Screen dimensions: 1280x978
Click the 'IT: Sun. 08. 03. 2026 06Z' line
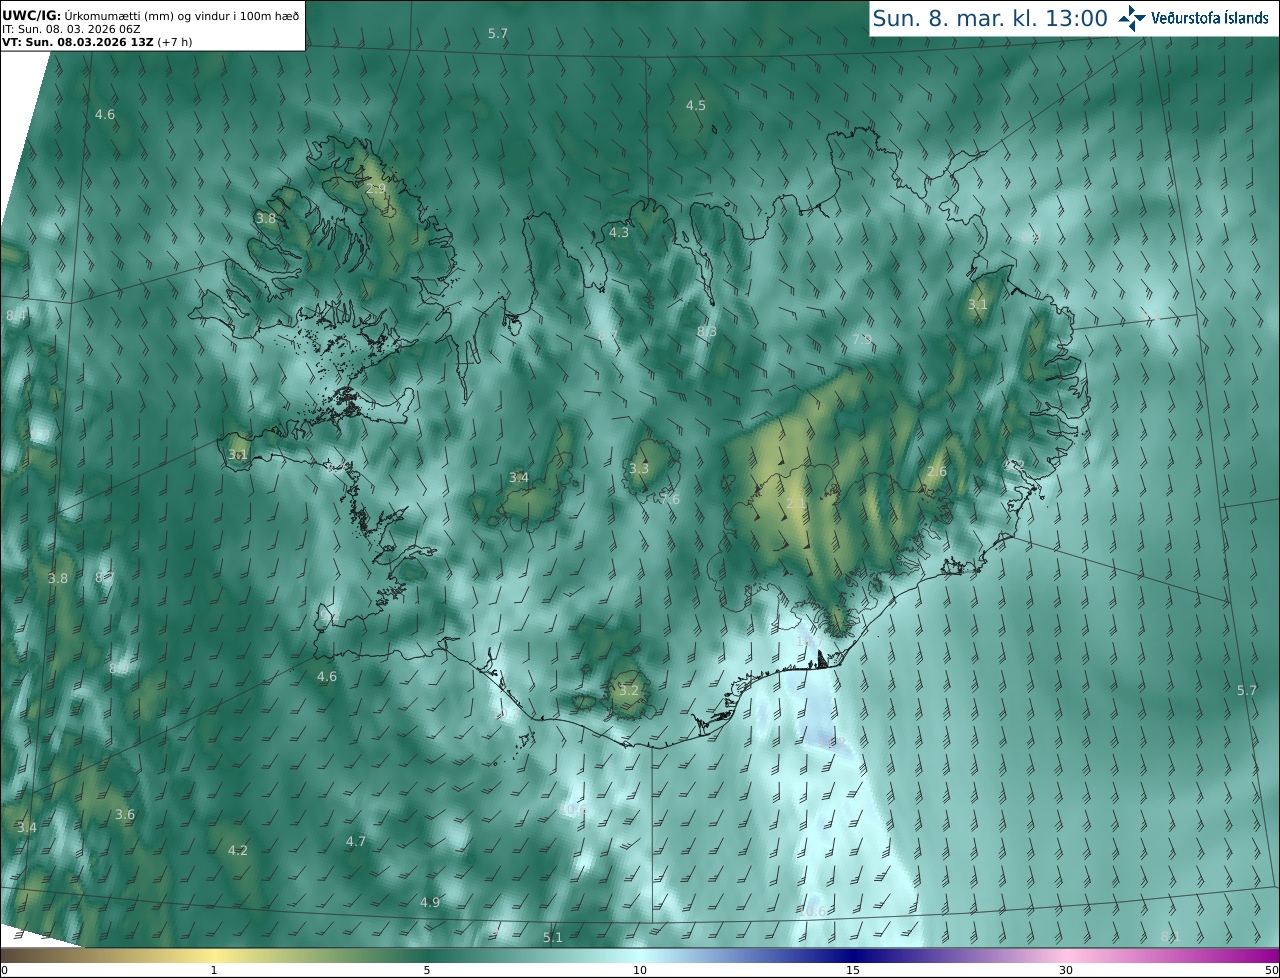point(71,29)
